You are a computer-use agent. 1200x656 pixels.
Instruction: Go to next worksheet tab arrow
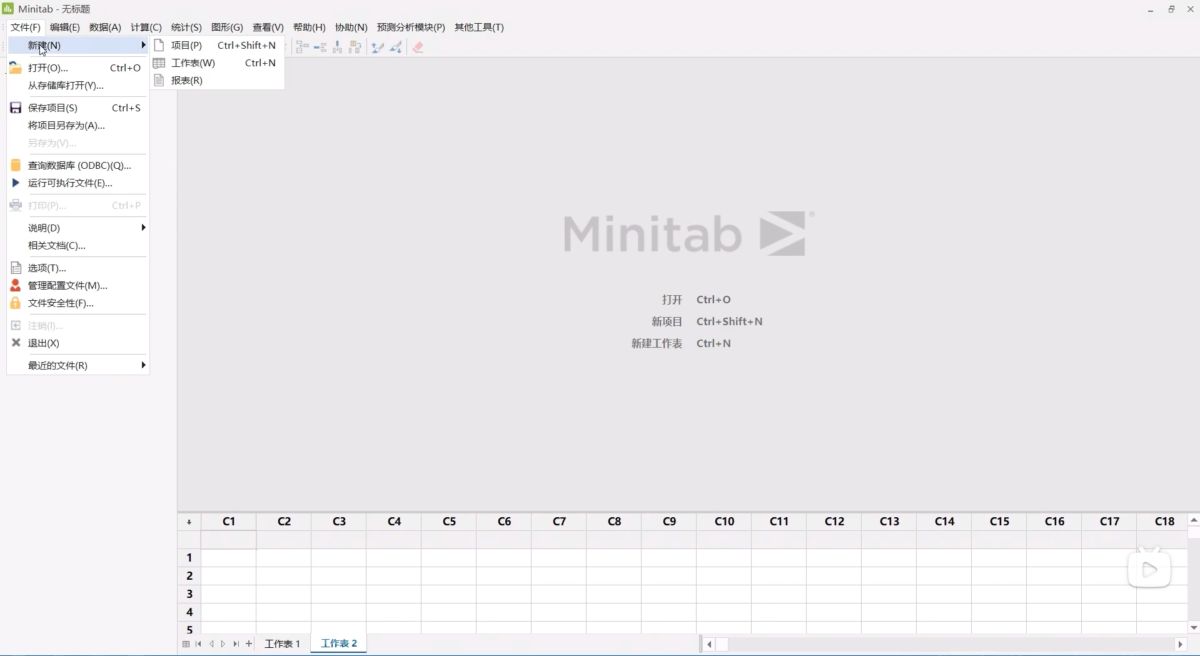point(223,644)
